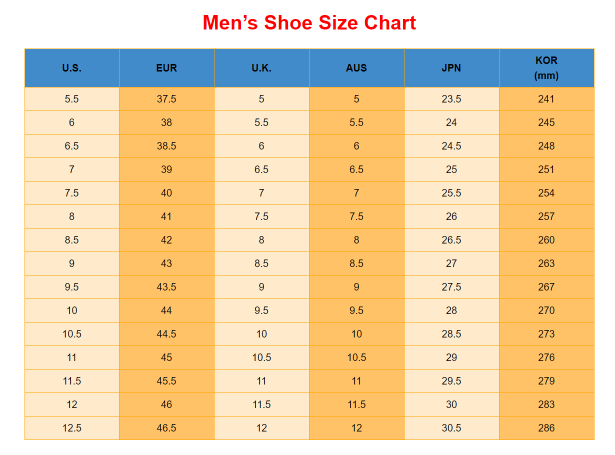Select the EUR 40 cell
This screenshot has height=455, width=615.
[x=166, y=193]
